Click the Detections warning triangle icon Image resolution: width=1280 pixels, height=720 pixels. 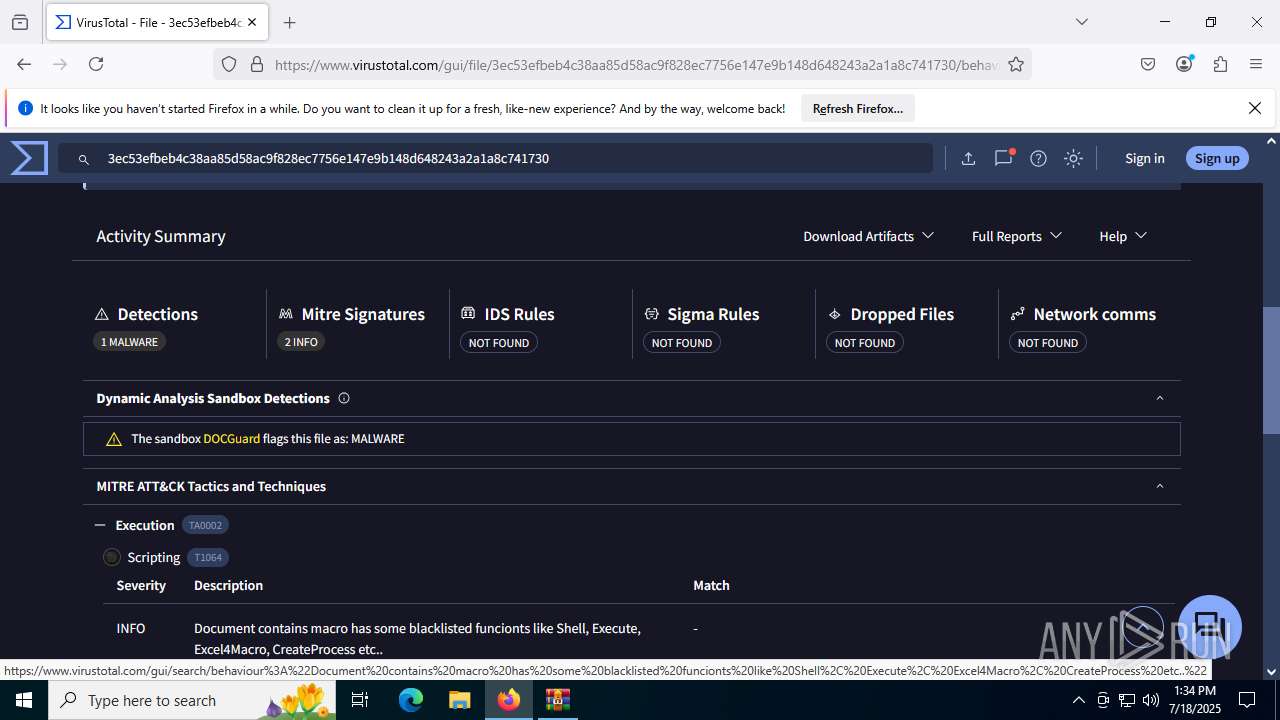(102, 314)
